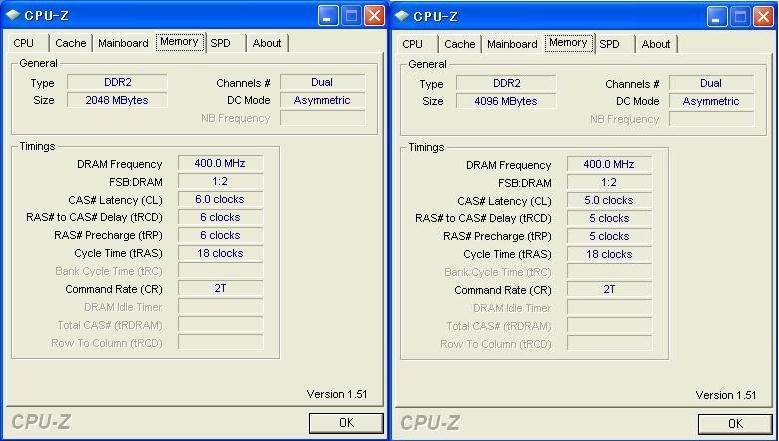The image size is (779, 441).
Task: Open the Cache tab in left CPU-Z window
Action: coord(71,43)
